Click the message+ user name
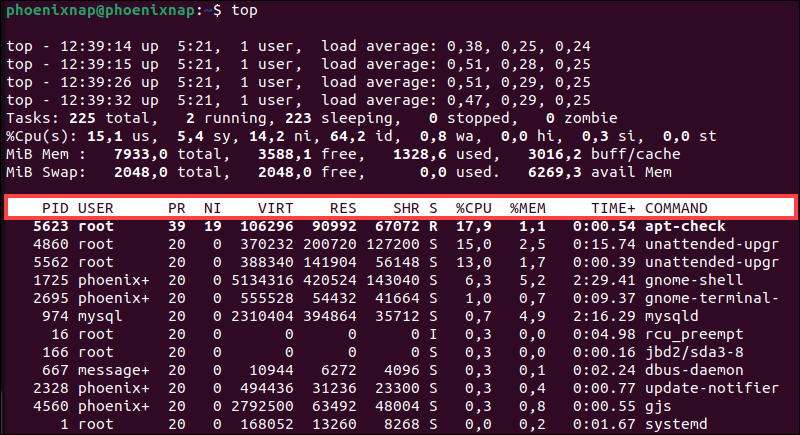This screenshot has height=435, width=800. [113, 370]
